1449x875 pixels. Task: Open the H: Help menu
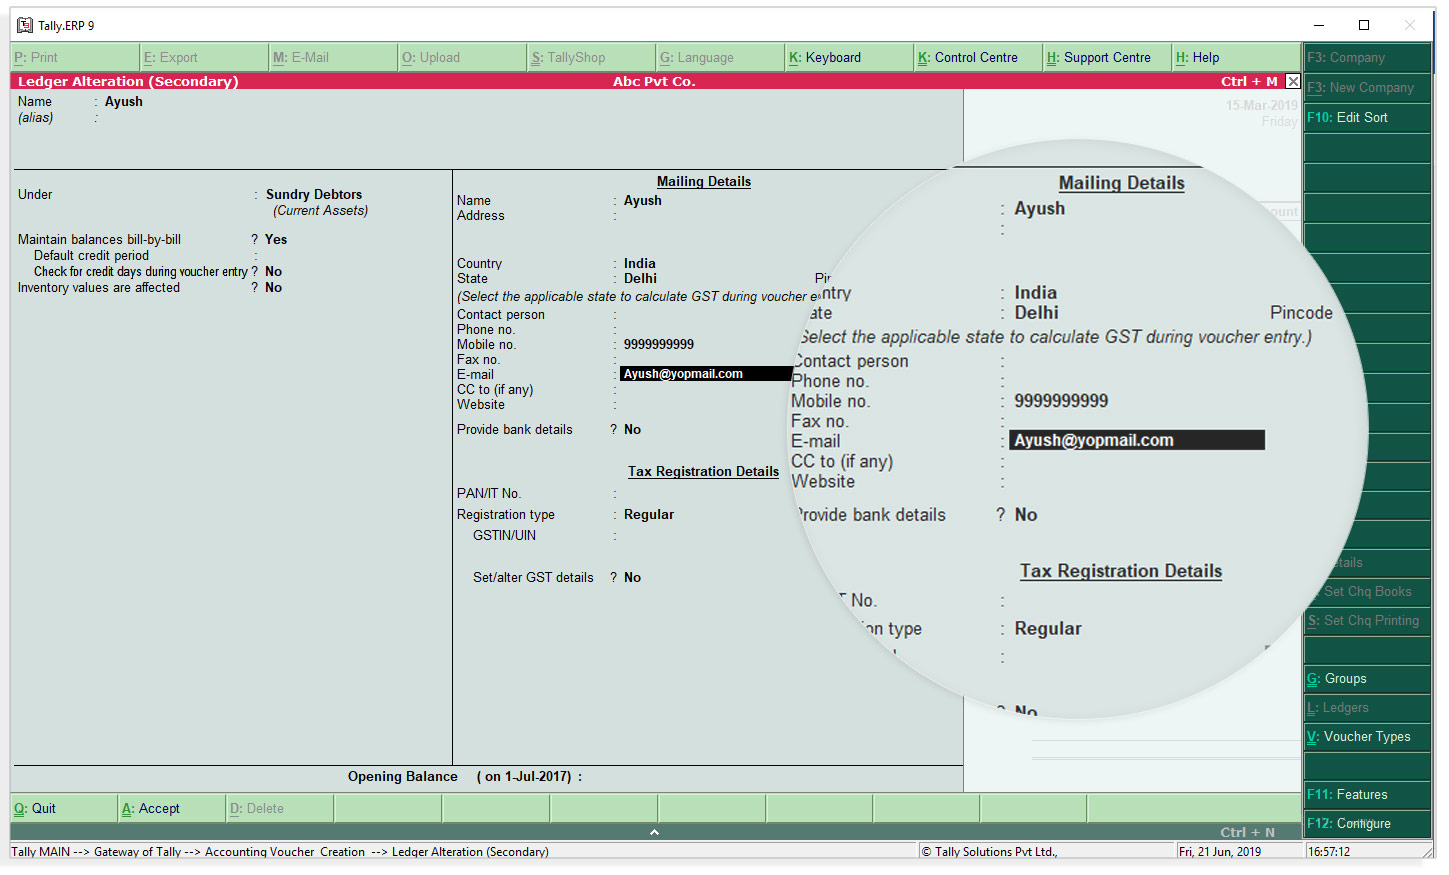coord(1237,58)
